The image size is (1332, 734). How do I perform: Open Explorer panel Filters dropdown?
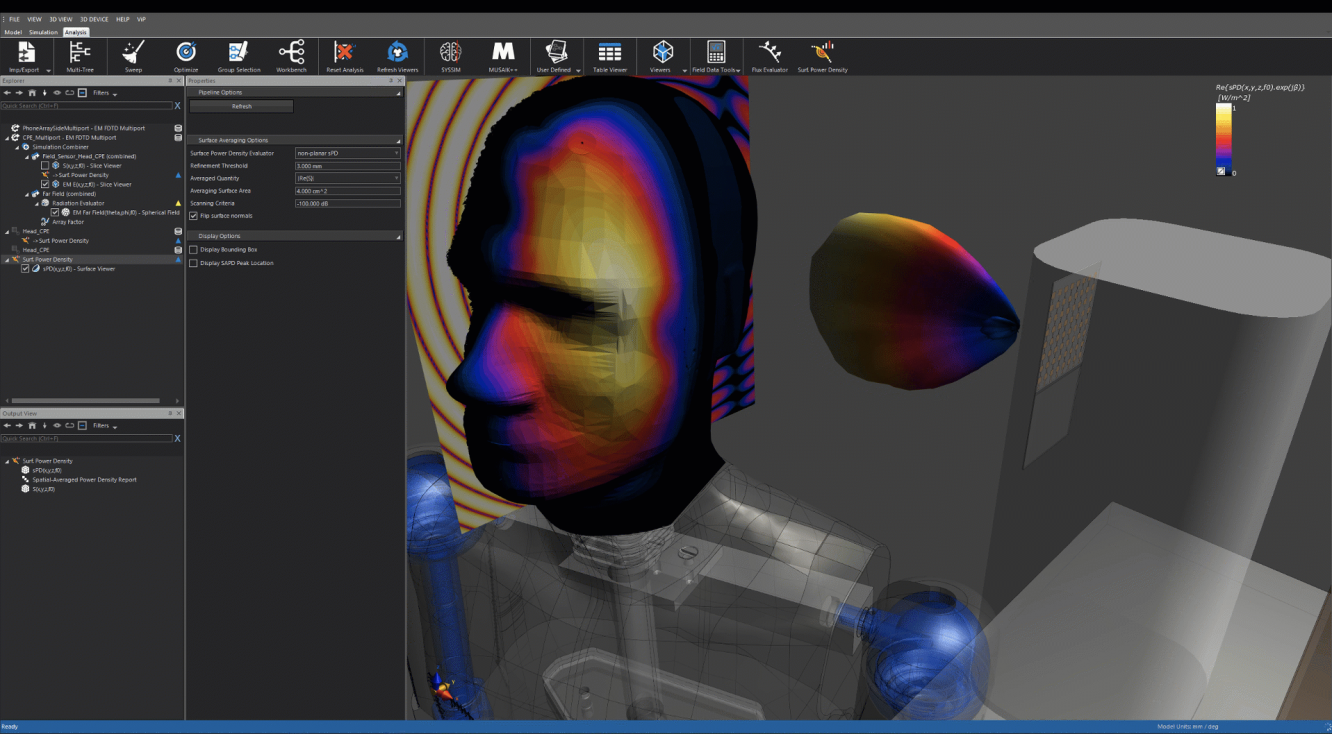pos(104,93)
